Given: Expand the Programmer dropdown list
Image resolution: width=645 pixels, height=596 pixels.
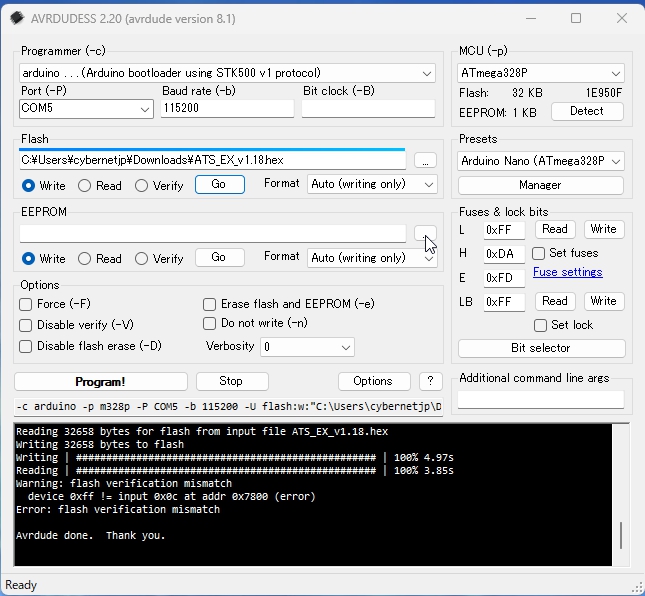Looking at the screenshot, I should (x=427, y=73).
